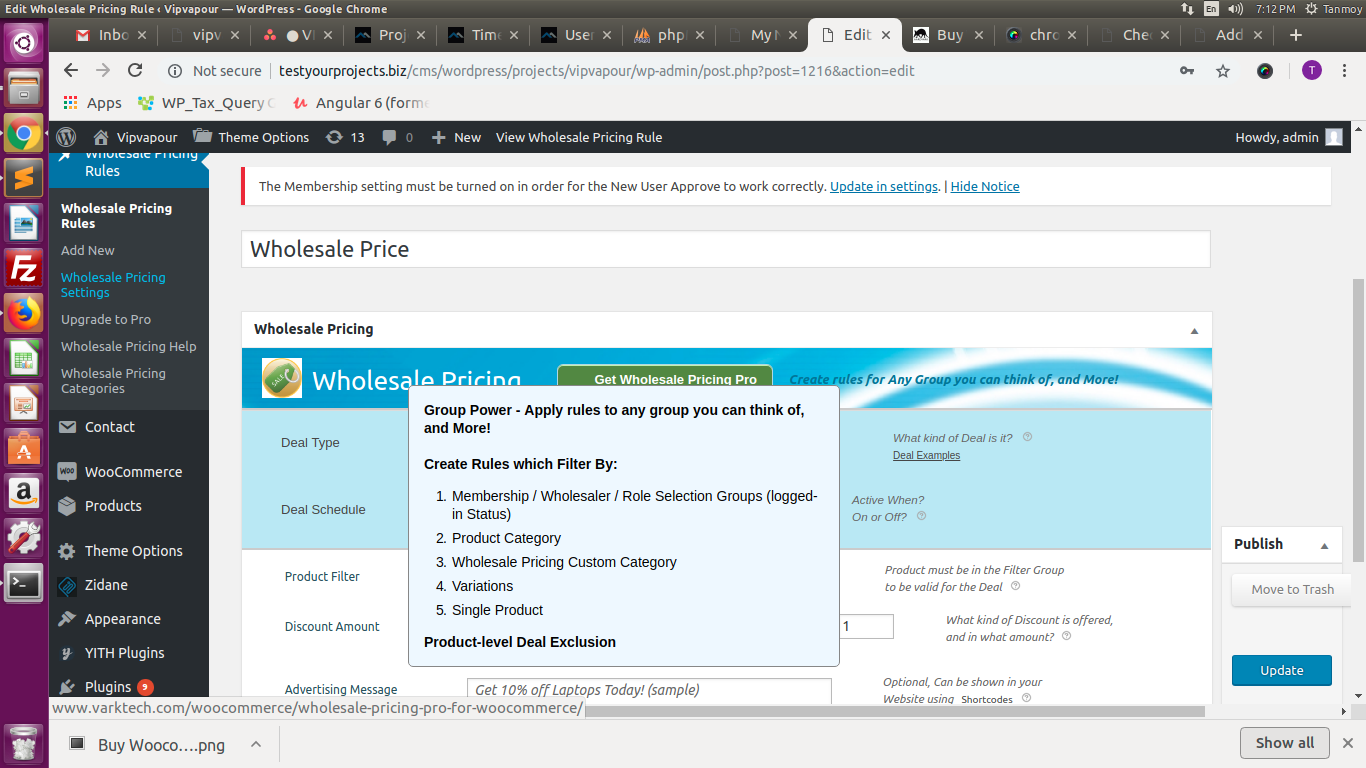This screenshot has height=768, width=1366.
Task: Open Ubuntu Software from the dock
Action: (23, 448)
